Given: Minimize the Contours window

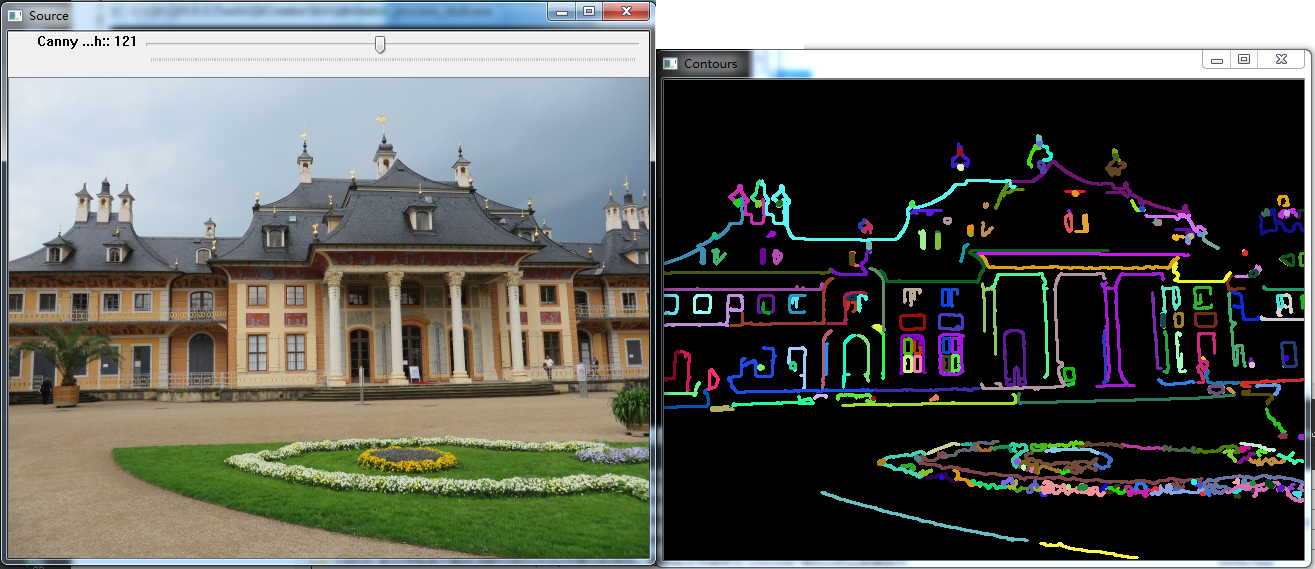Looking at the screenshot, I should coord(1217,60).
